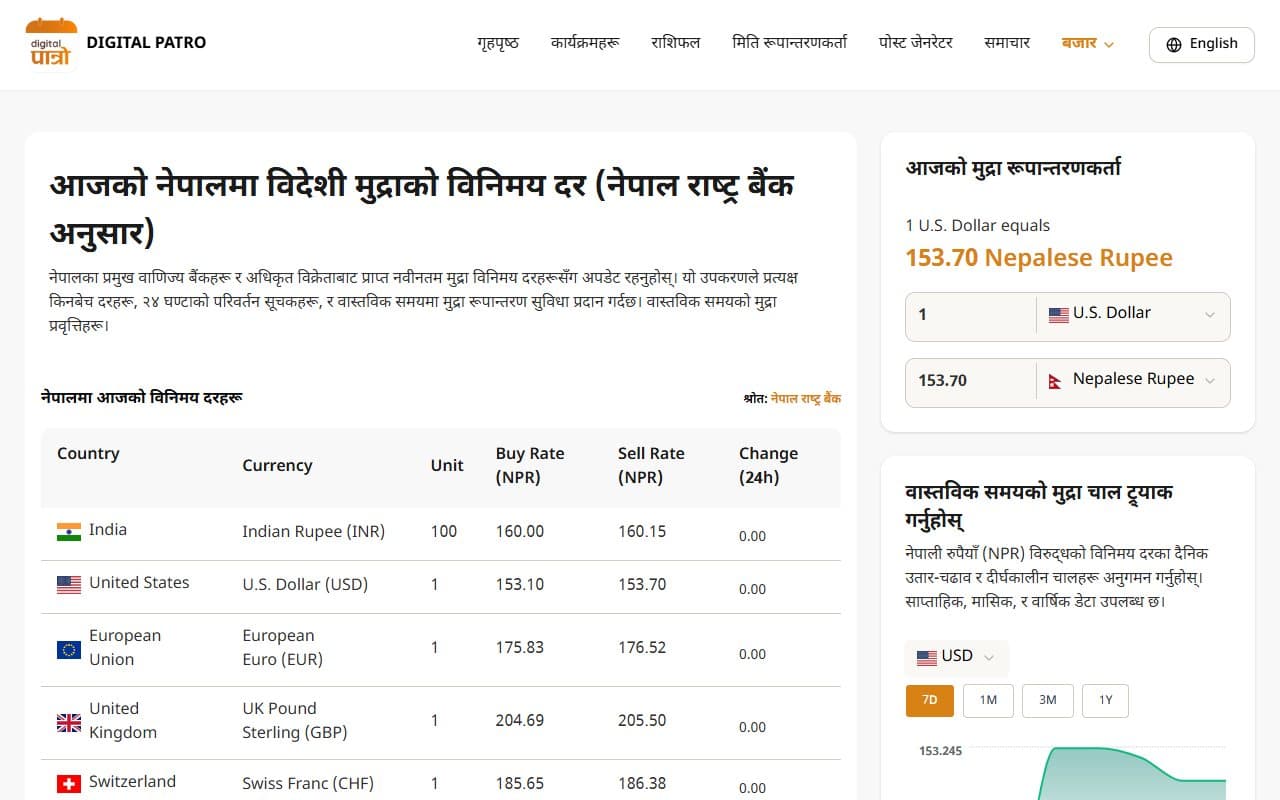Click Indian Rupee (INR) cell
This screenshot has width=1280, height=800.
tap(313, 532)
